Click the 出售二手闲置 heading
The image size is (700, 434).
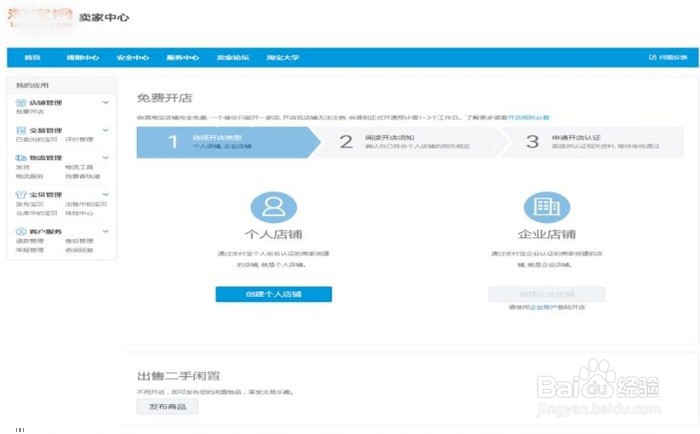(179, 376)
